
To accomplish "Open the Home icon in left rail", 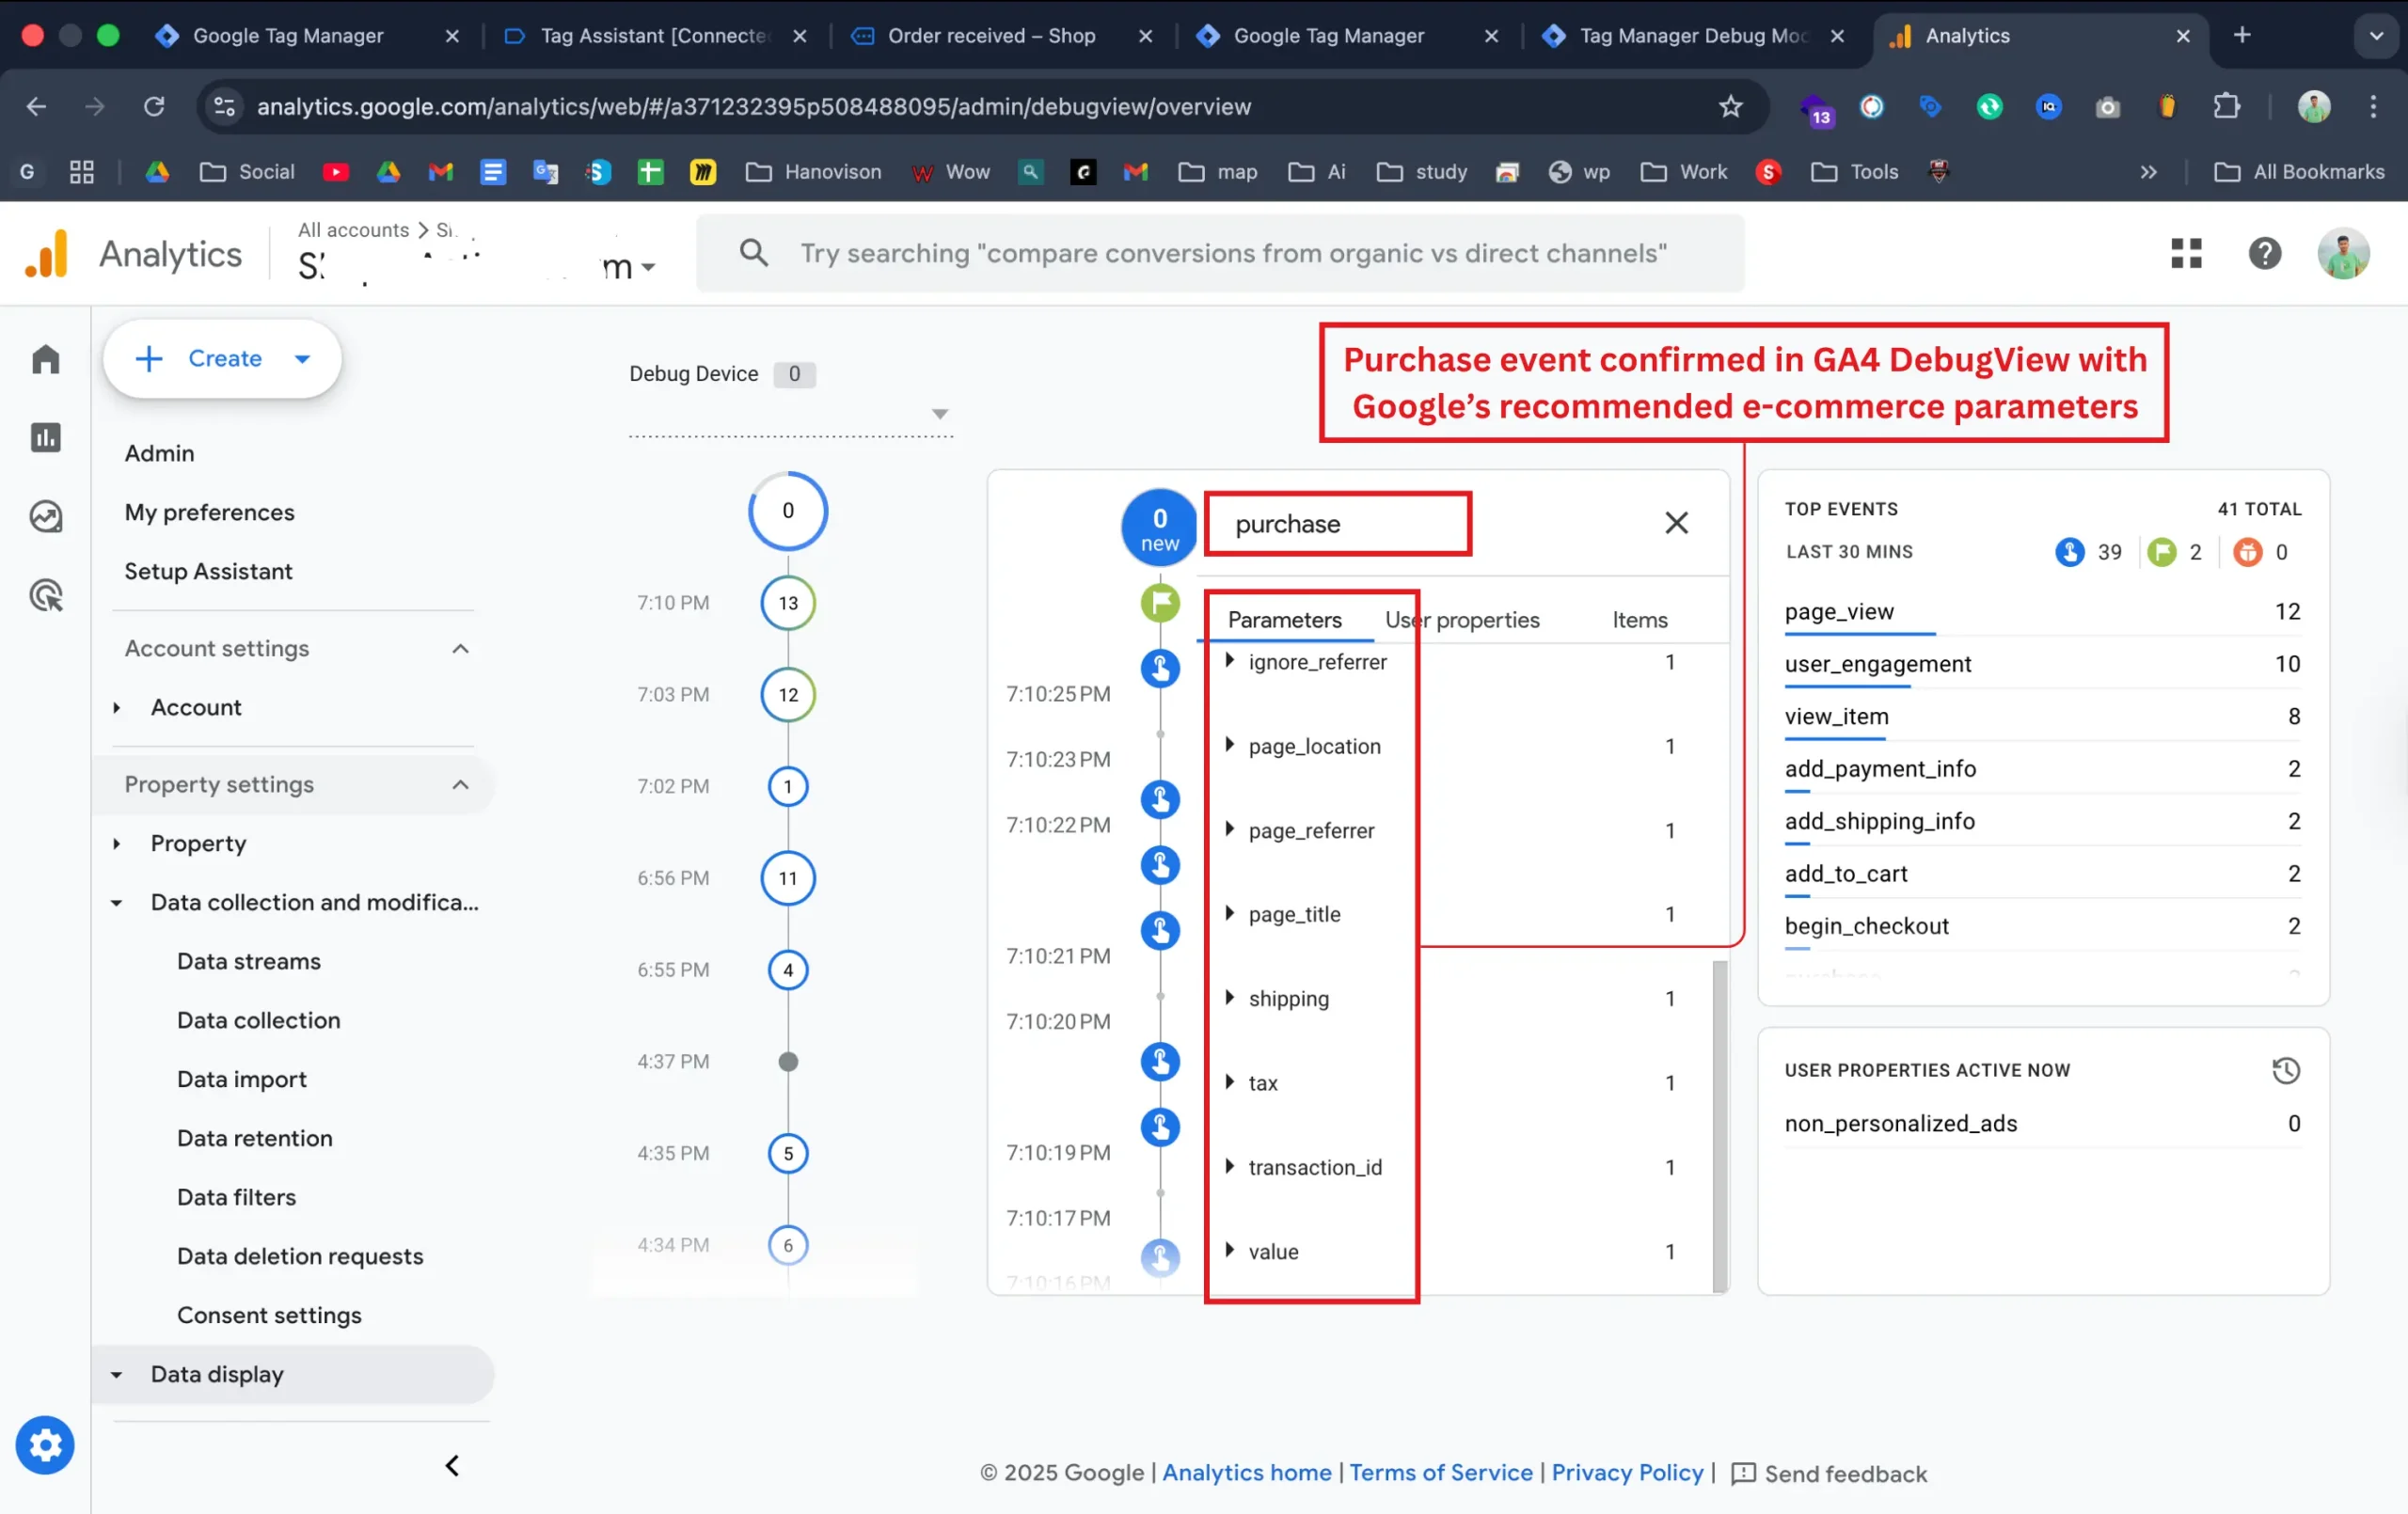I will (x=46, y=359).
